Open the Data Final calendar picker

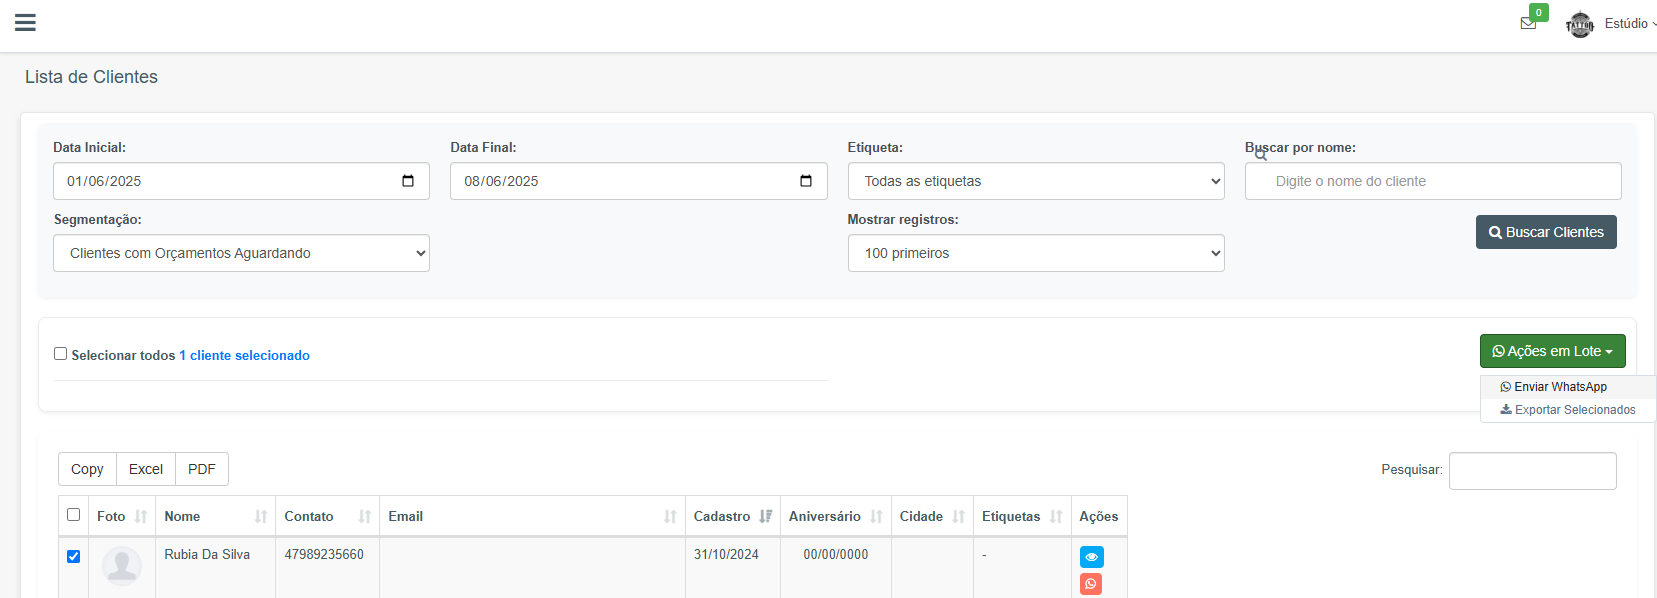(806, 181)
